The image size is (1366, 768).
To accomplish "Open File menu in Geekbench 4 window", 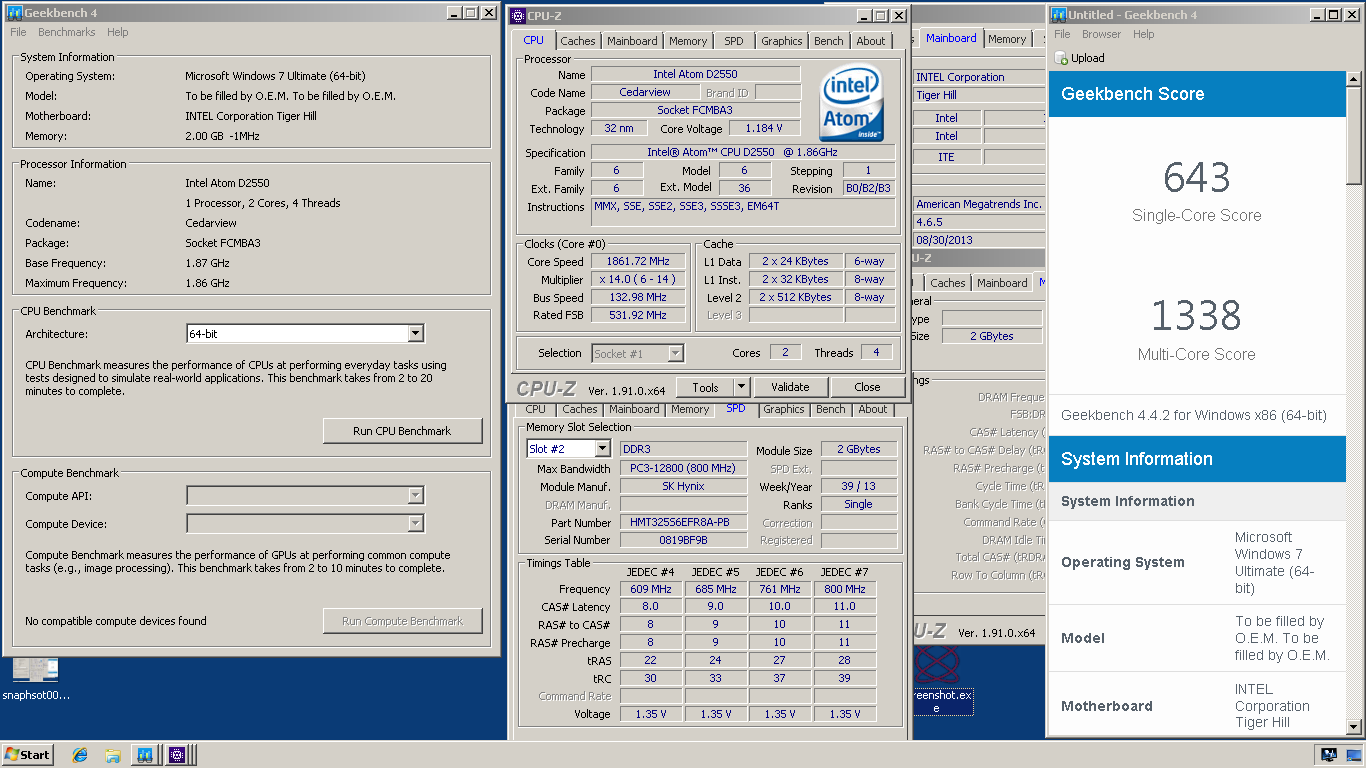I will pyautogui.click(x=18, y=32).
